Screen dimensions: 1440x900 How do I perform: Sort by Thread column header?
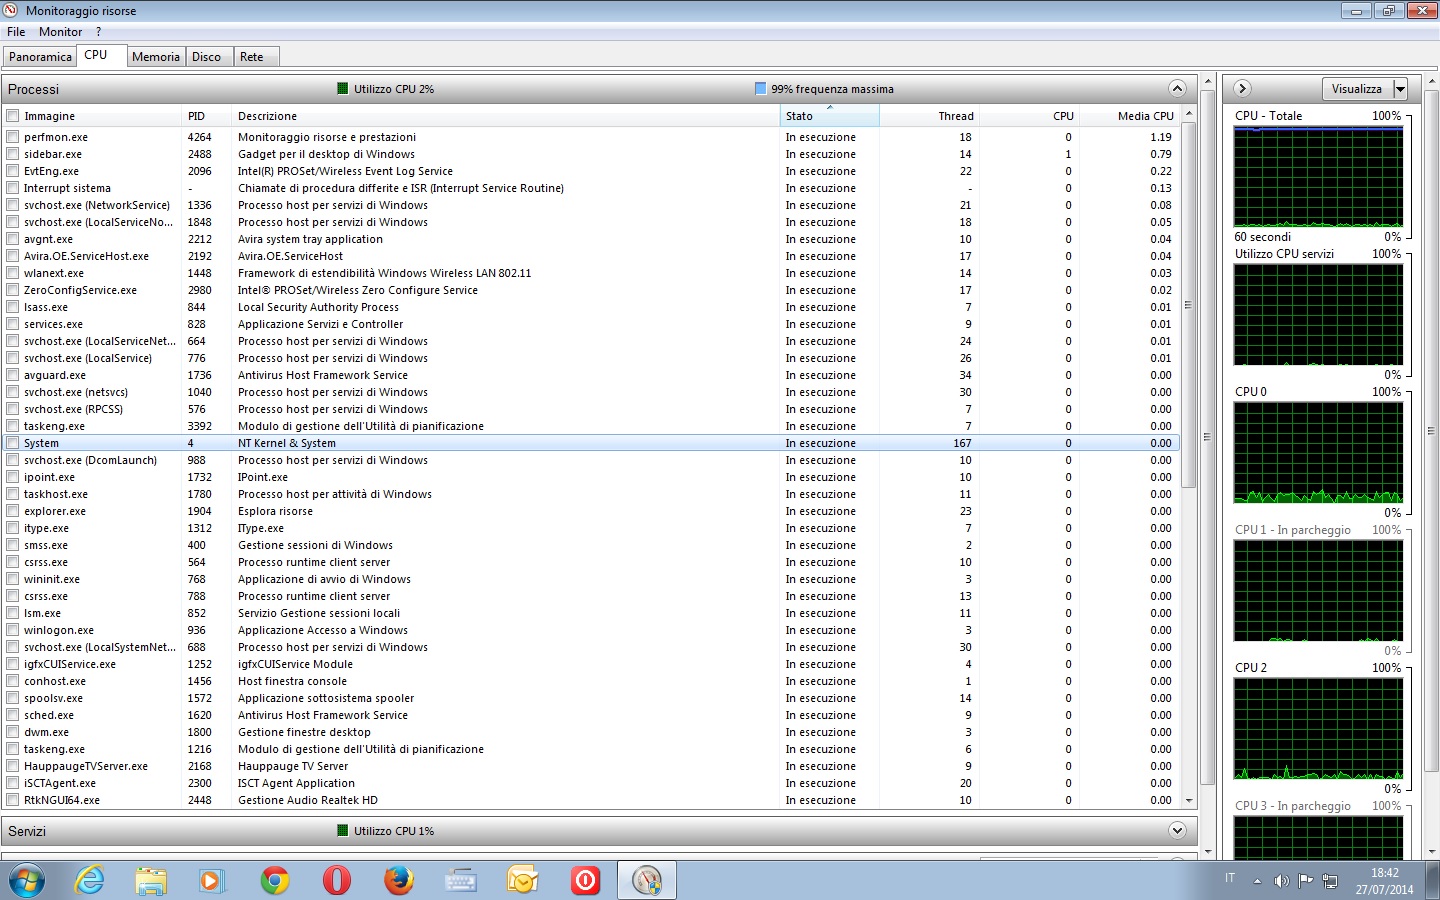(929, 116)
